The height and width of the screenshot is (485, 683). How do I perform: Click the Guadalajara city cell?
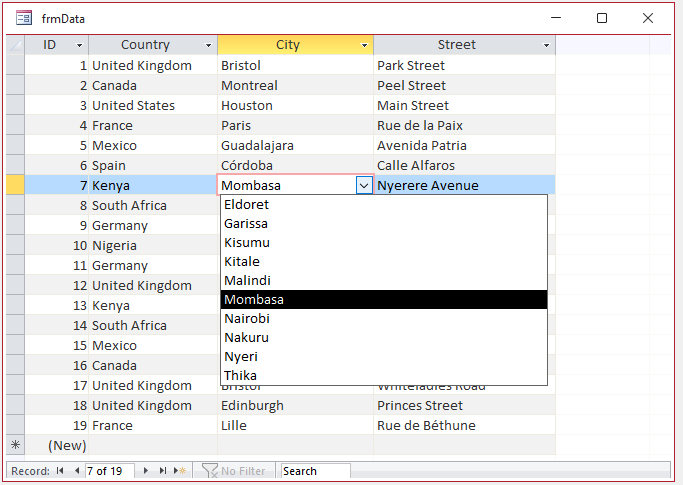point(295,146)
